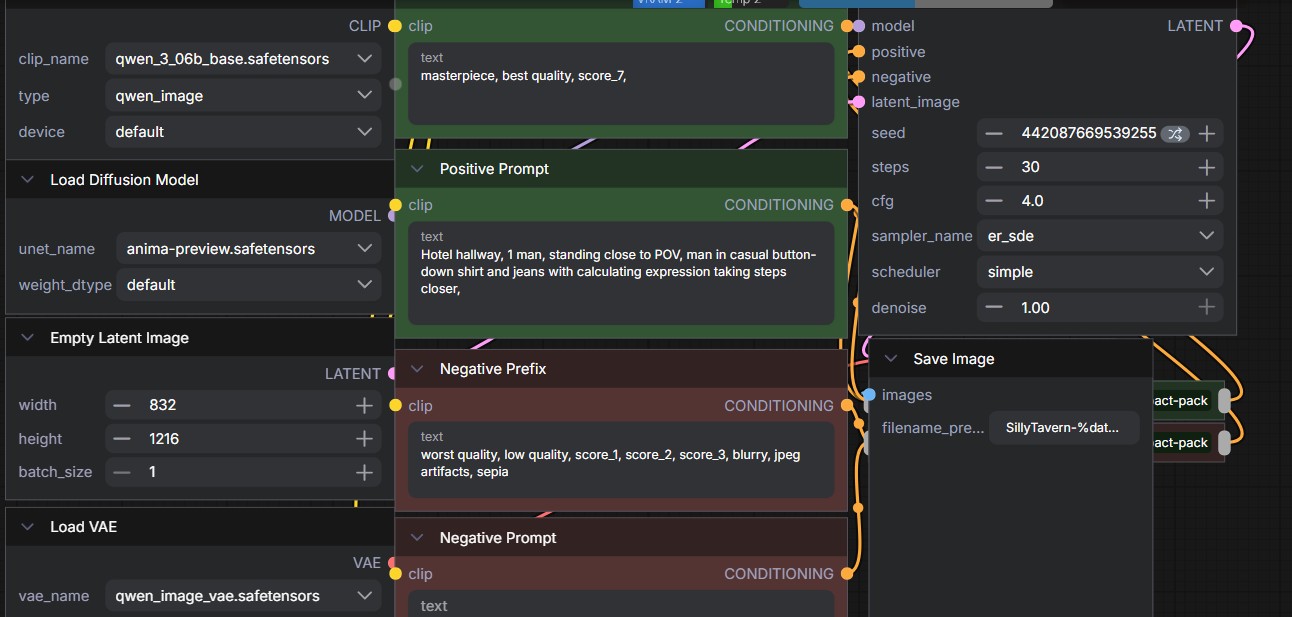This screenshot has height=617, width=1292.
Task: Click the cfg value 4.0
Action: 1032,201
